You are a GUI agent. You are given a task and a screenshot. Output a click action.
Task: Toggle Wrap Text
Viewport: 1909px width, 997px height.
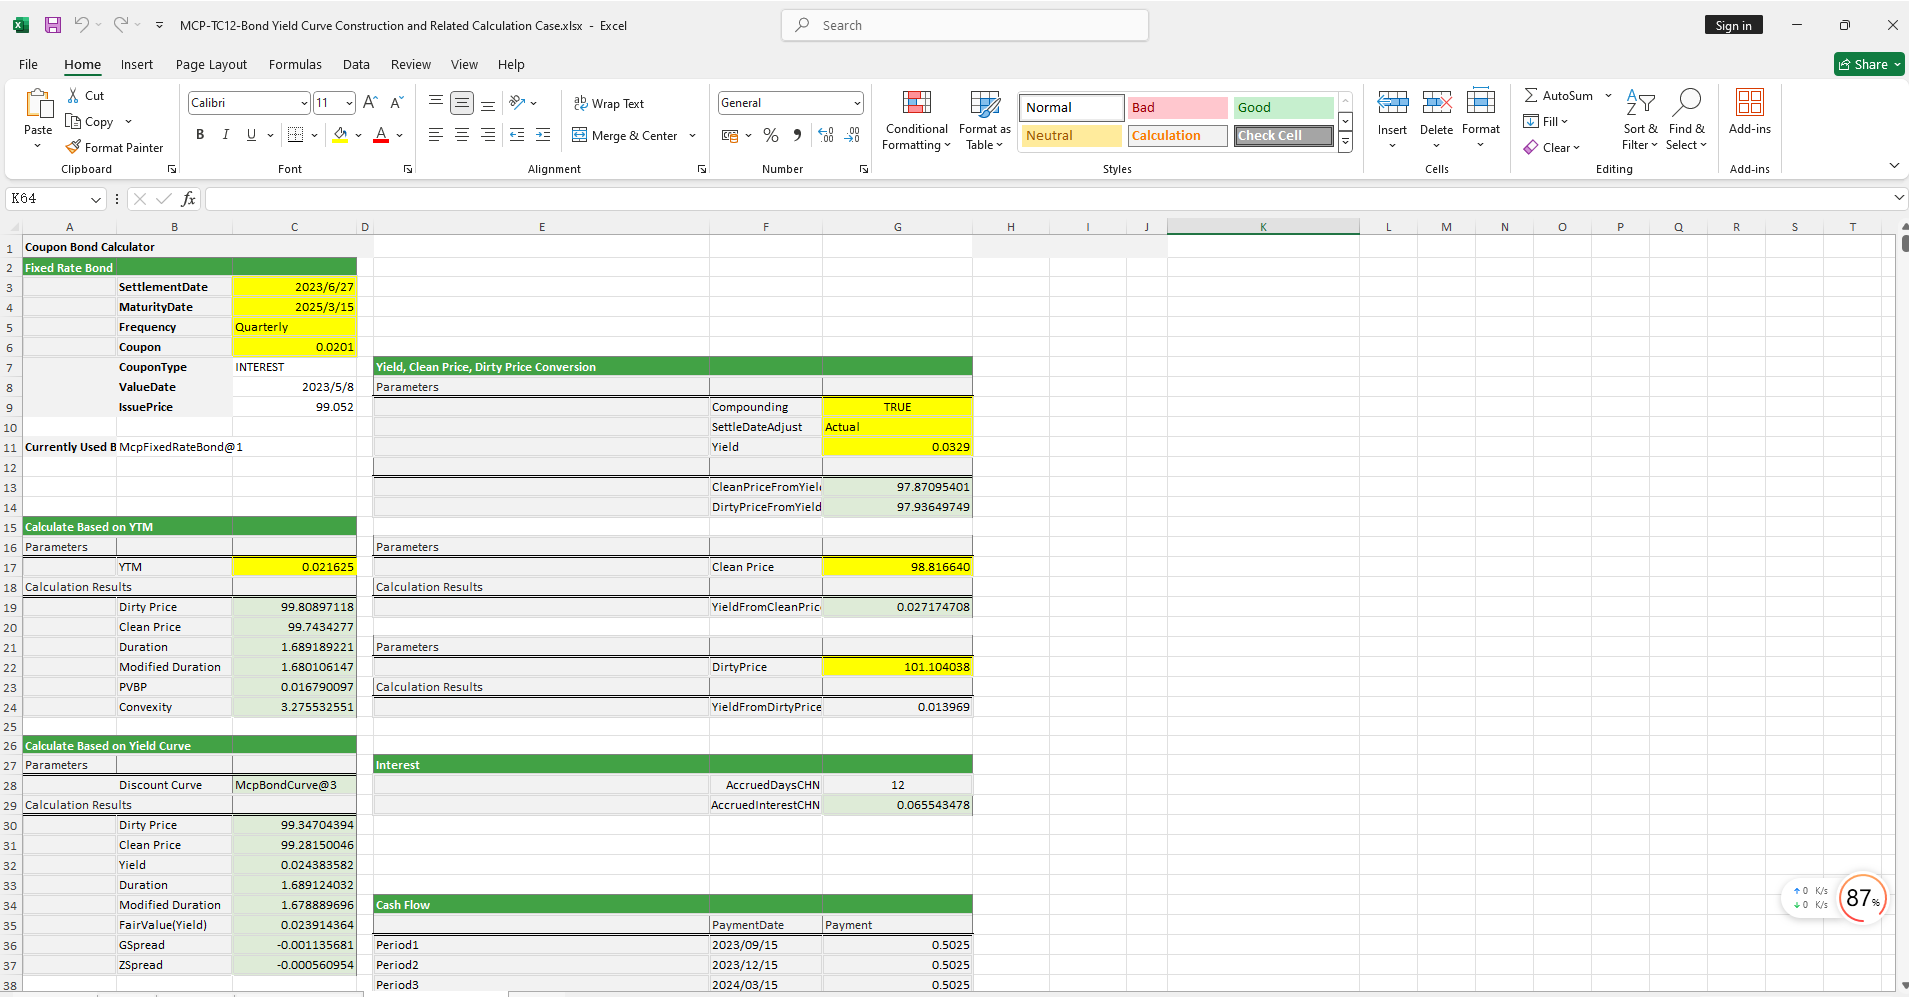point(609,103)
